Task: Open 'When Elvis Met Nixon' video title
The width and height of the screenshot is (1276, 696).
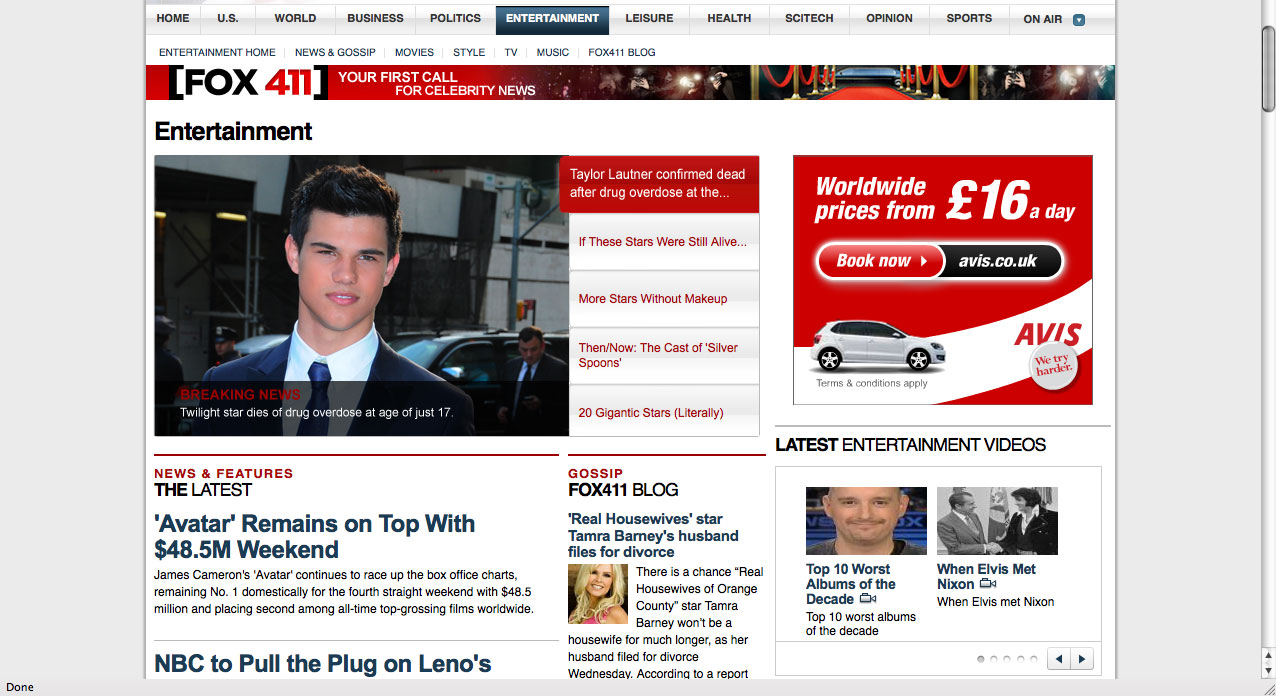Action: click(x=986, y=577)
